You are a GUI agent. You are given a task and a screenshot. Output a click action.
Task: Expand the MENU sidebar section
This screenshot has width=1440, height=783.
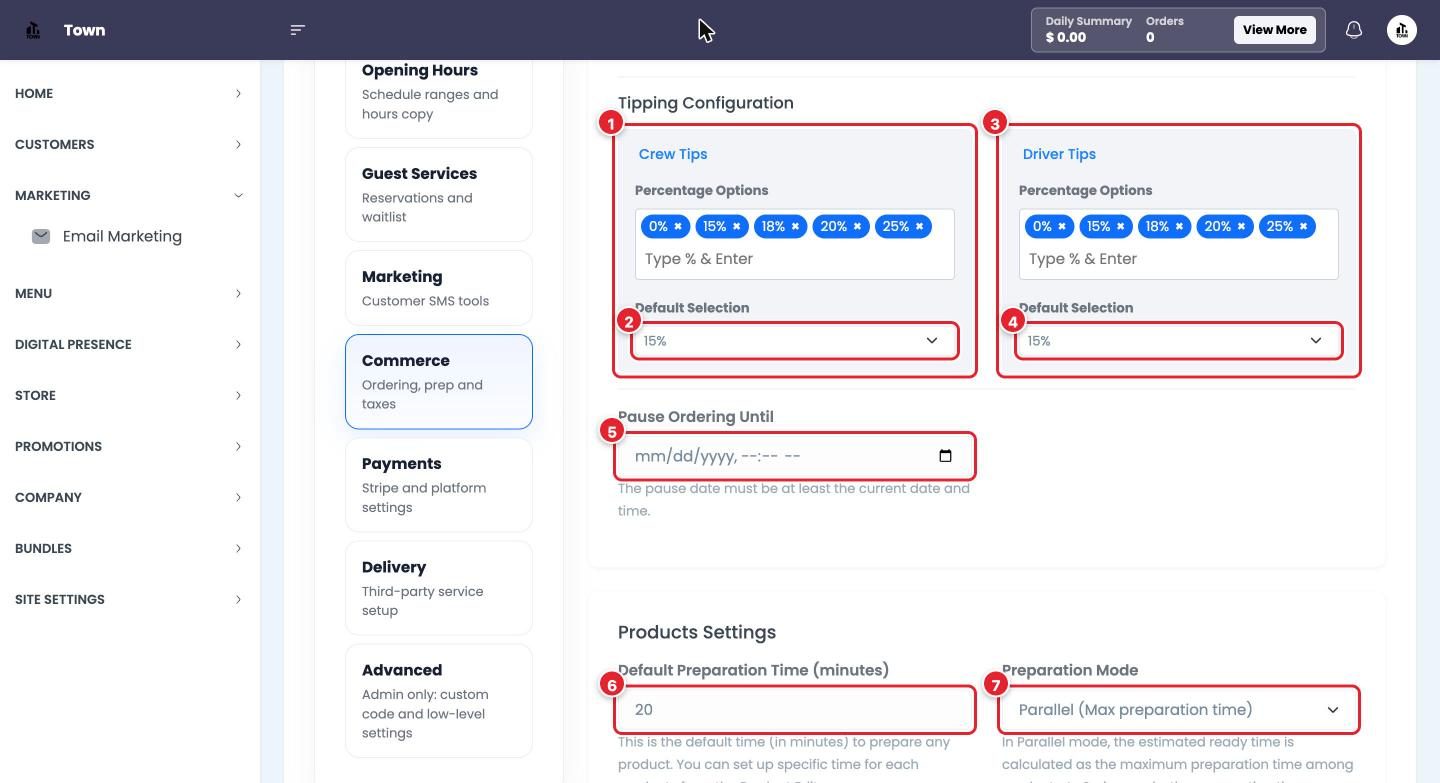coord(128,293)
